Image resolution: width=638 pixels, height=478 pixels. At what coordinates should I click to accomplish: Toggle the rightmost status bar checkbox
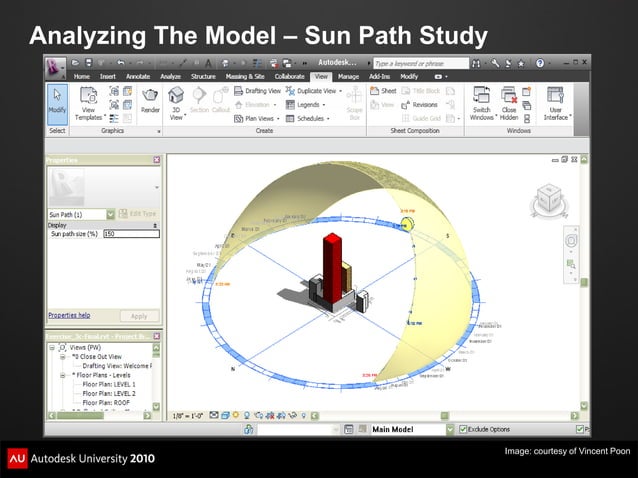[579, 429]
